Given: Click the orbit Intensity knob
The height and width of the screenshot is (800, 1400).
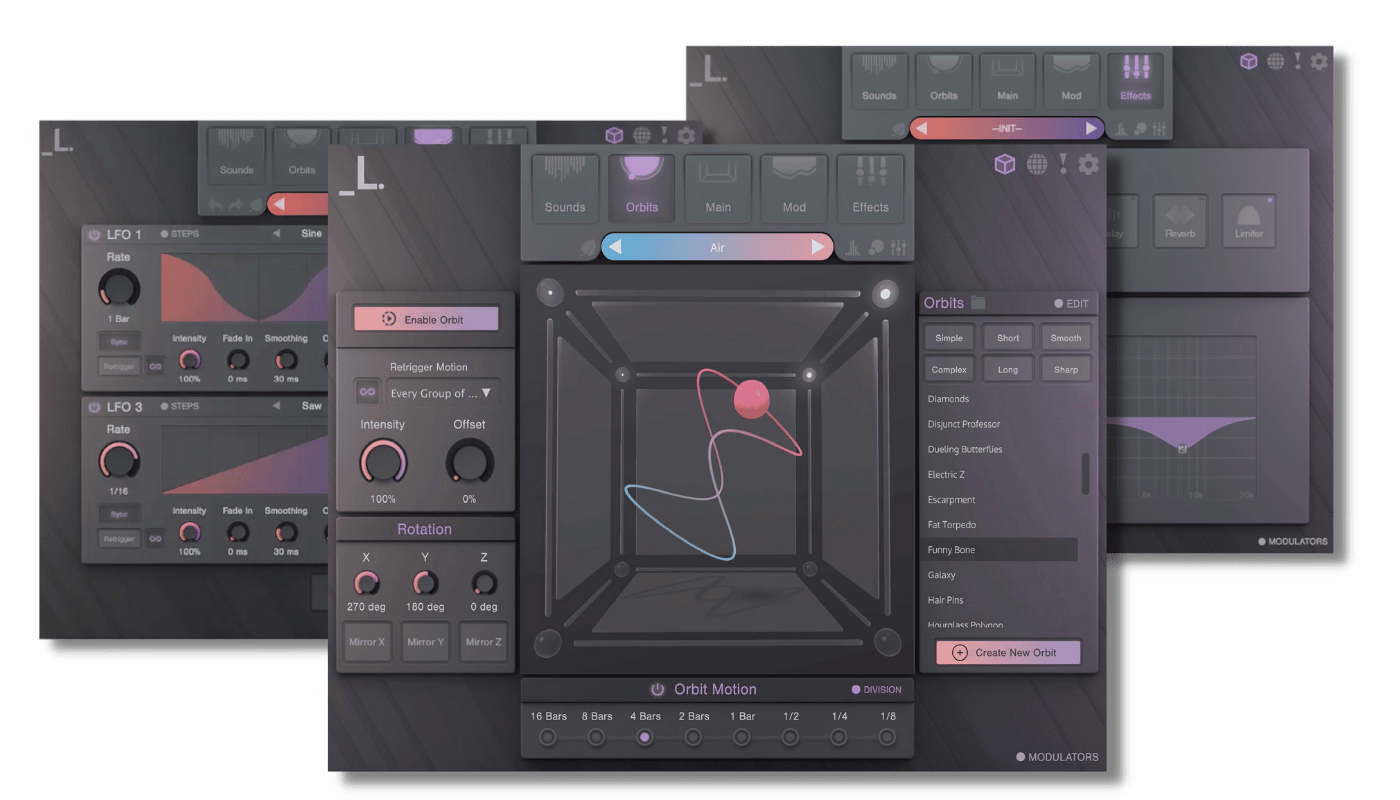Looking at the screenshot, I should [x=383, y=462].
